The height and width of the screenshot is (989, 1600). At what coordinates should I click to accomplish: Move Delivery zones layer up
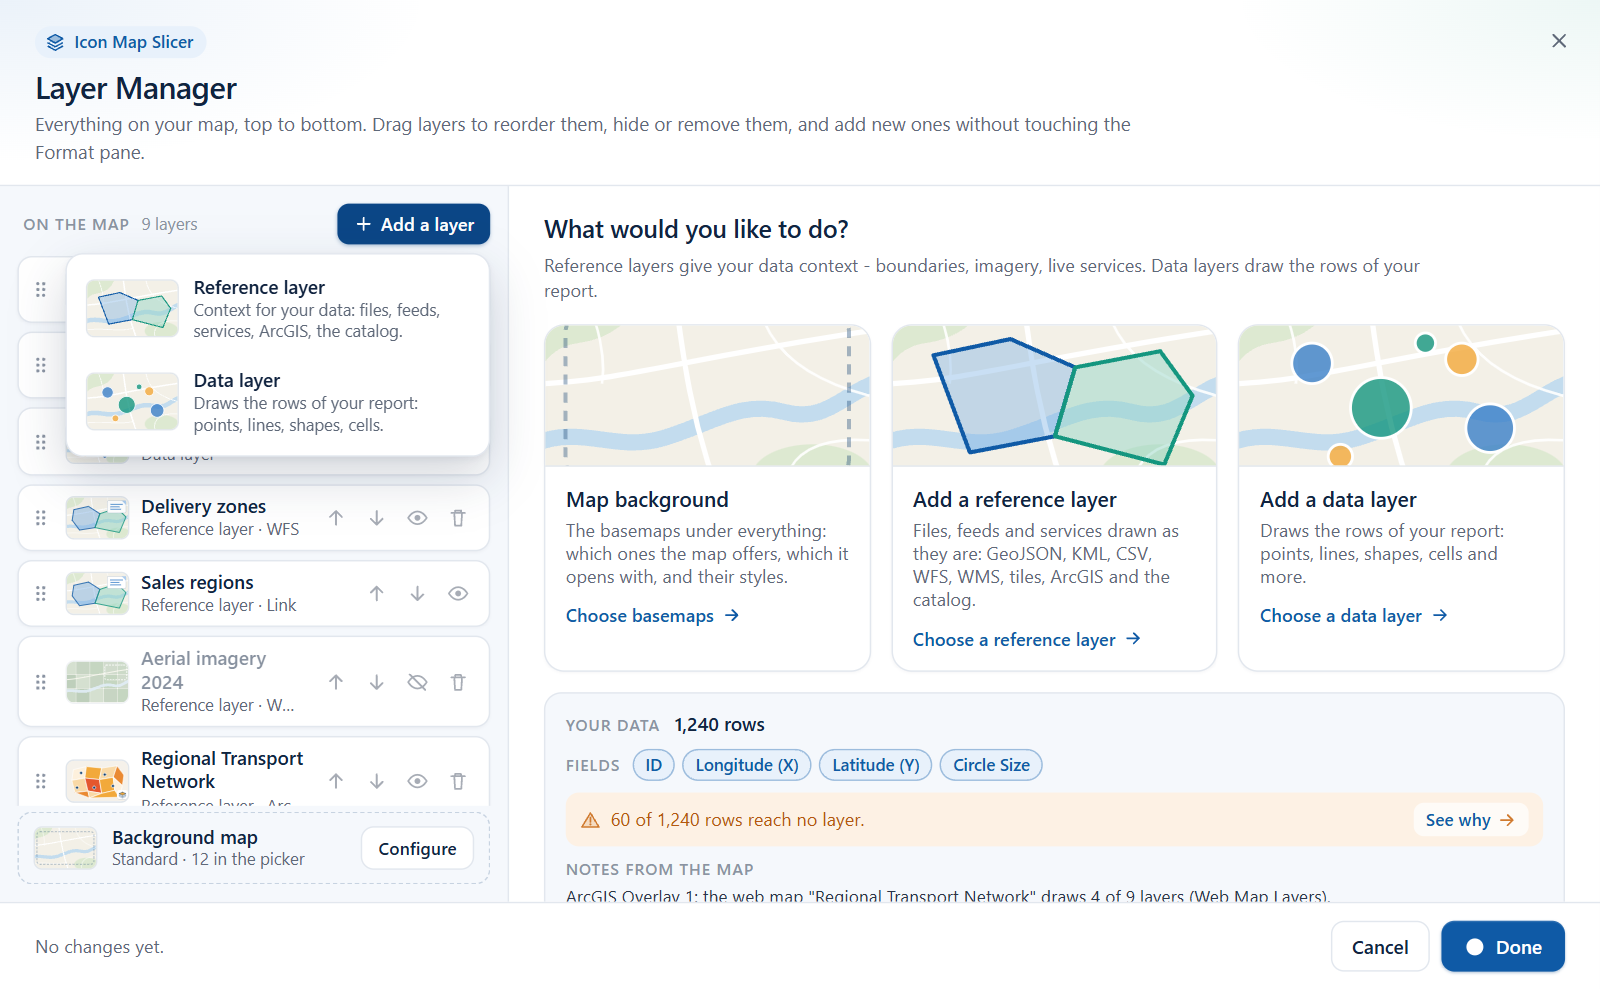click(x=336, y=518)
